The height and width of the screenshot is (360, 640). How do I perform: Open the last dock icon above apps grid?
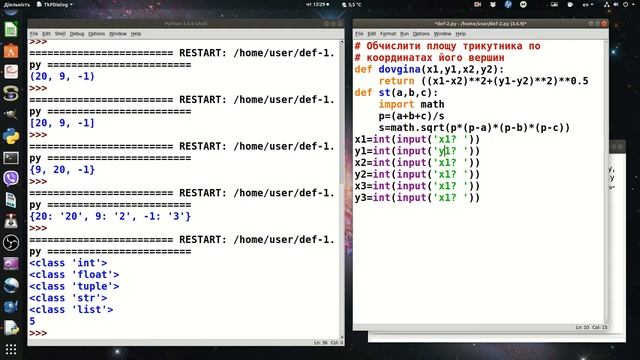coord(11,328)
